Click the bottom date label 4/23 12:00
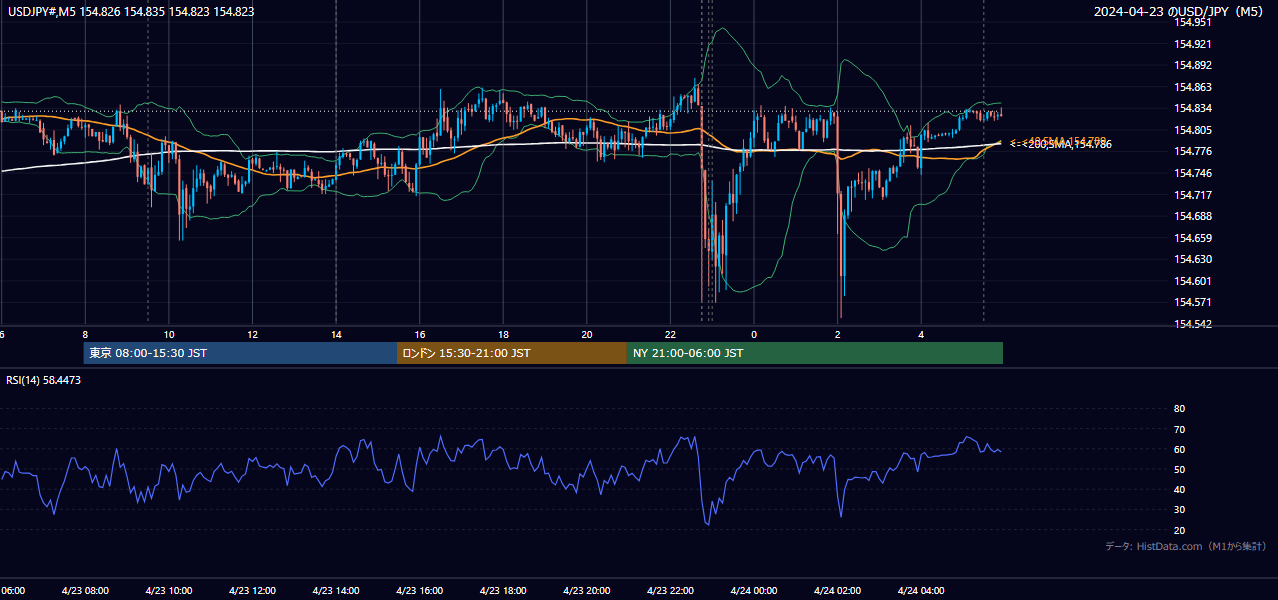 click(x=252, y=591)
